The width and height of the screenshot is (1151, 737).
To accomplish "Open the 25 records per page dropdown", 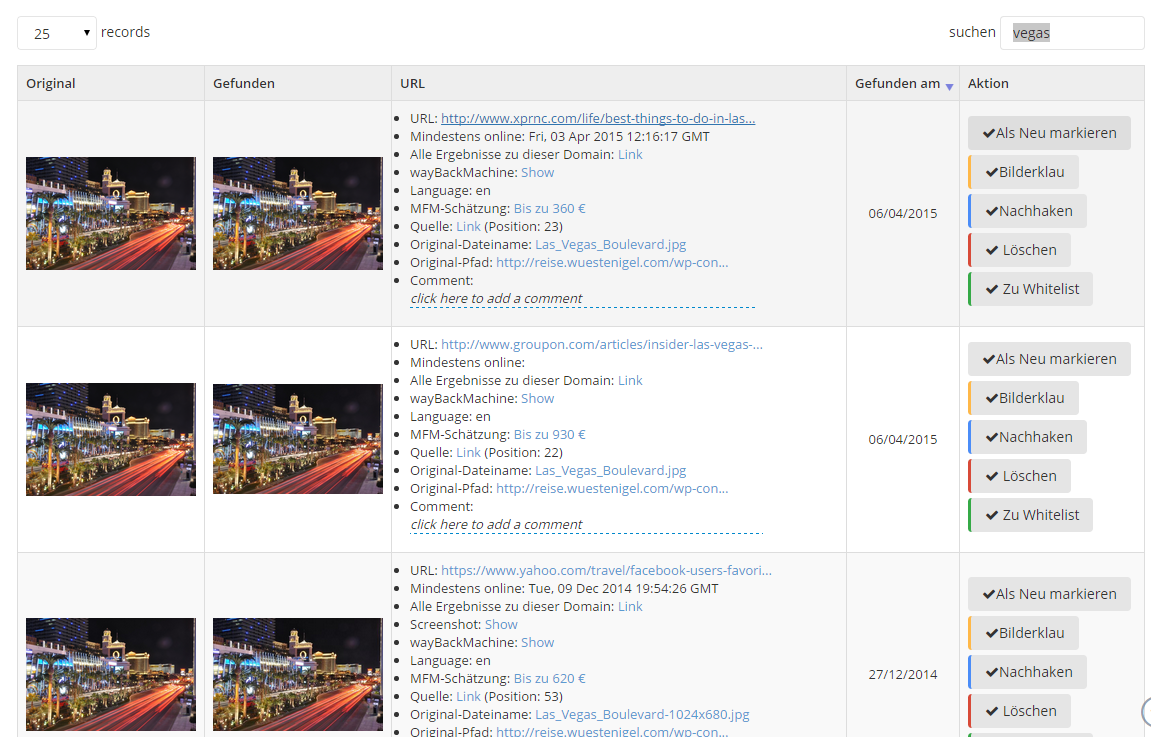I will 57,33.
